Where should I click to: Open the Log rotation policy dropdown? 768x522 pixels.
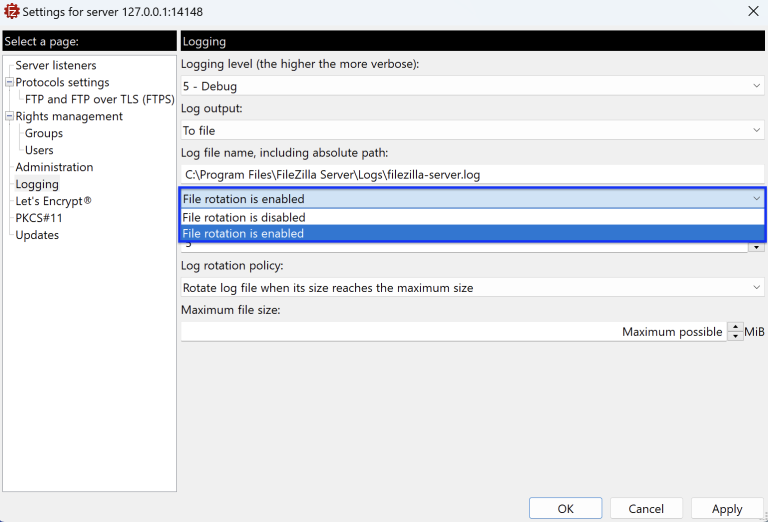pyautogui.click(x=472, y=287)
